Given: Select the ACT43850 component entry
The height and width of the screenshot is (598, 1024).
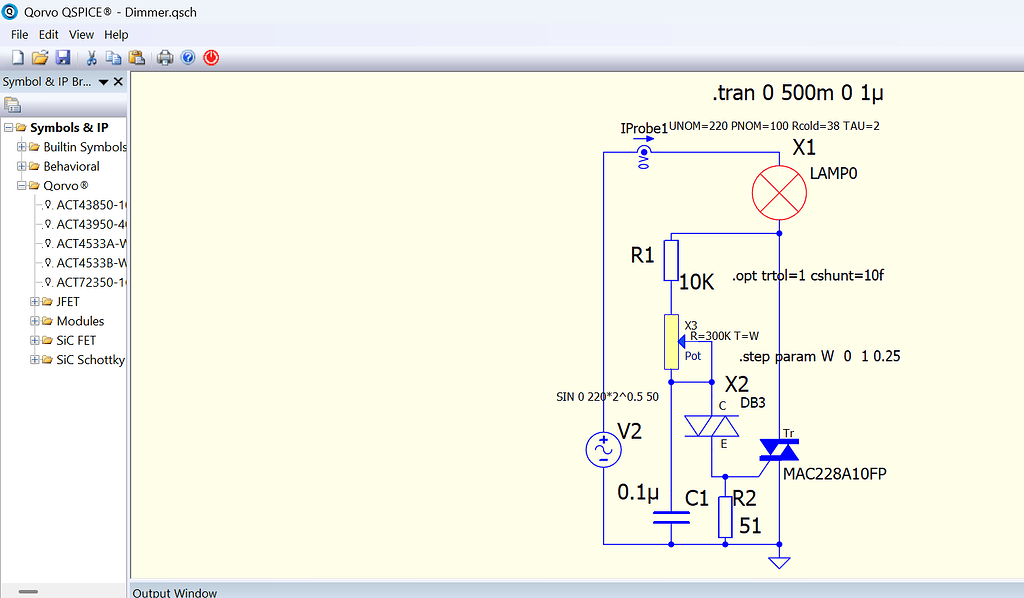Looking at the screenshot, I should 87,204.
